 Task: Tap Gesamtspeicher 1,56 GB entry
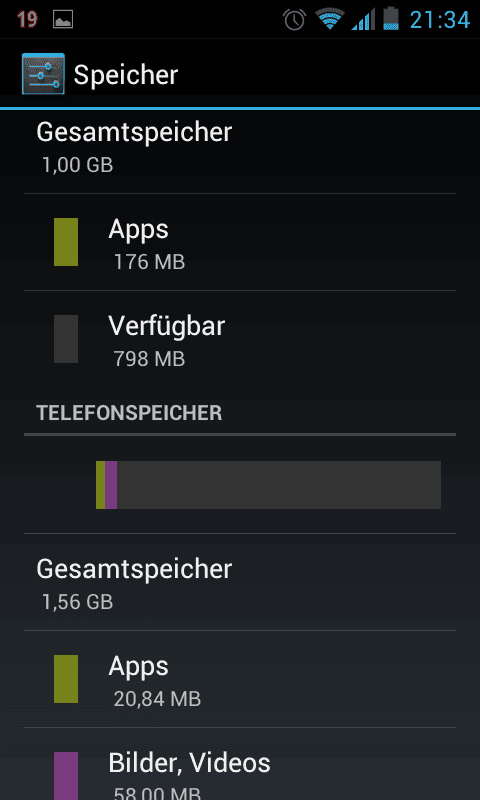(240, 582)
